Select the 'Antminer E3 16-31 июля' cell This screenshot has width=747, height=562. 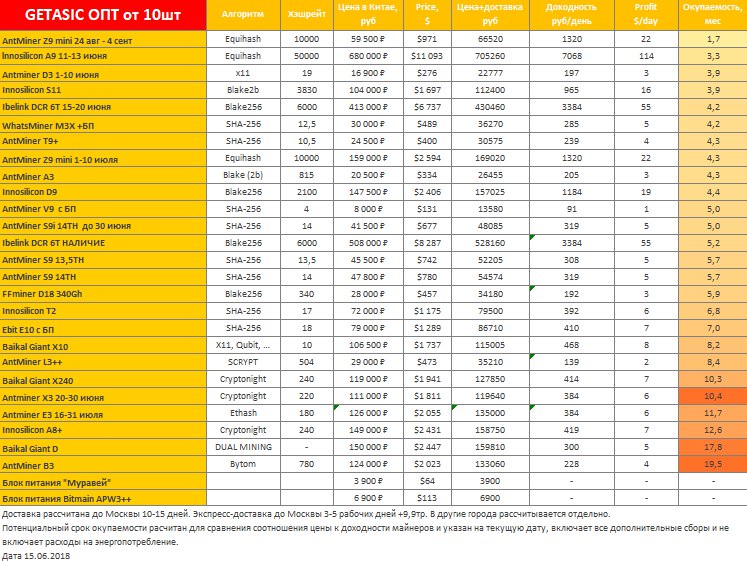(x=103, y=413)
